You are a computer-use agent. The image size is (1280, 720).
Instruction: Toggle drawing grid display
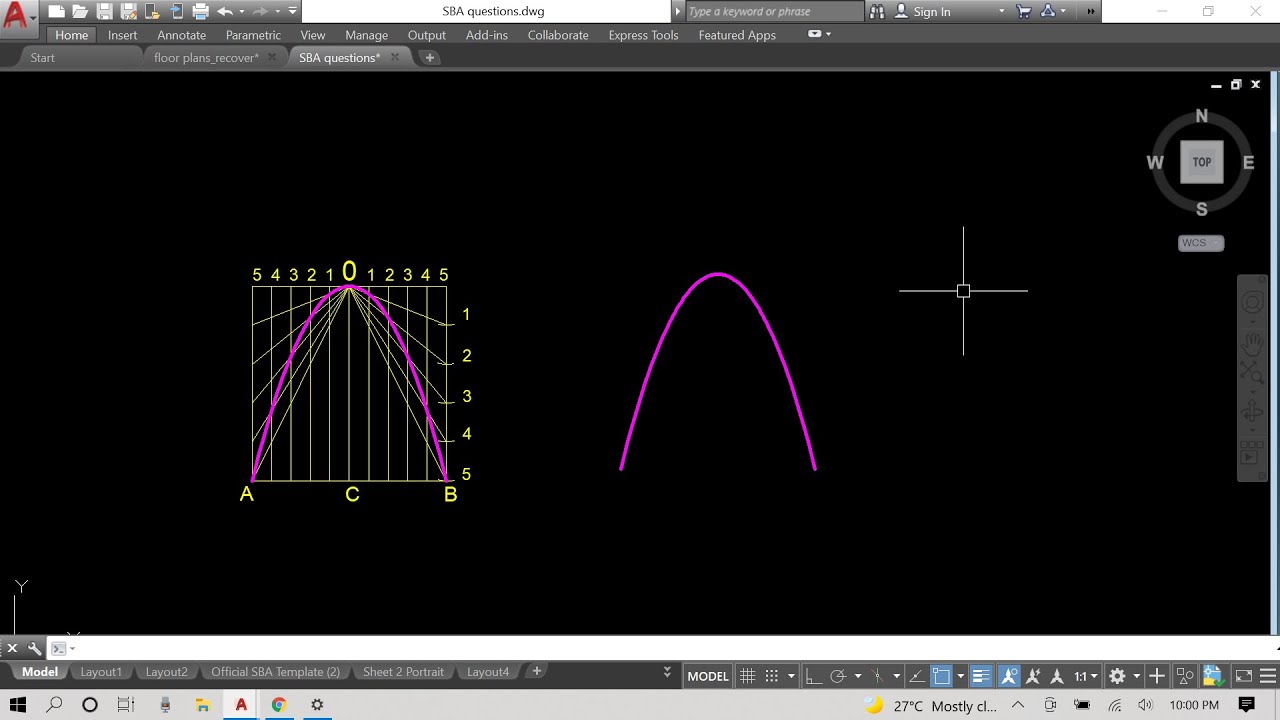click(x=747, y=676)
